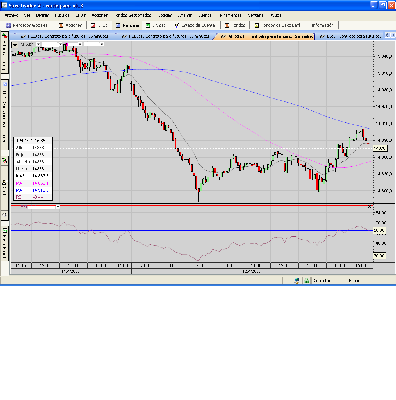Select the red horizontal line atop the indicator panel
Image resolution: width=396 pixels, height=400 pixels.
click(x=192, y=205)
